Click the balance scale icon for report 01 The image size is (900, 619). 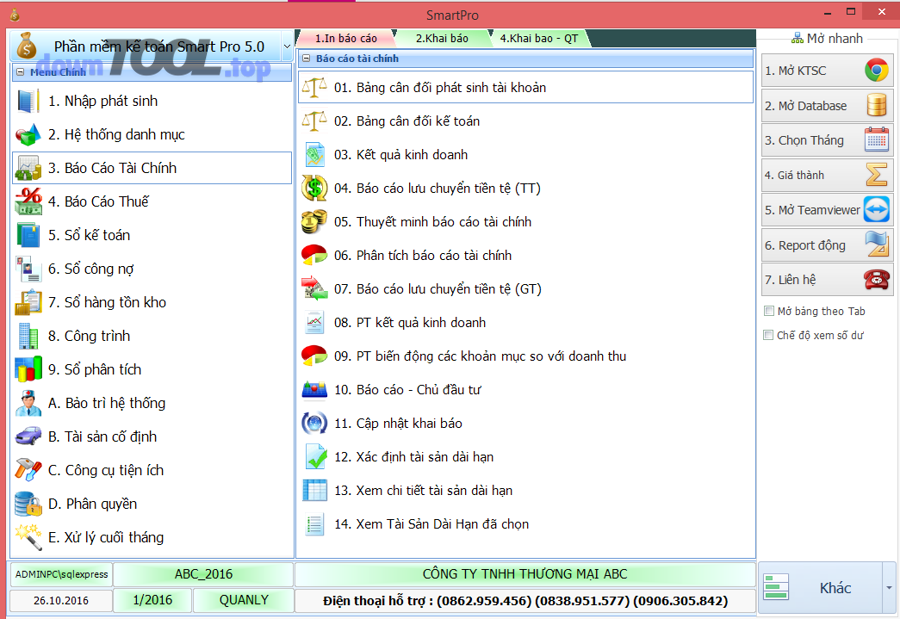tap(314, 88)
